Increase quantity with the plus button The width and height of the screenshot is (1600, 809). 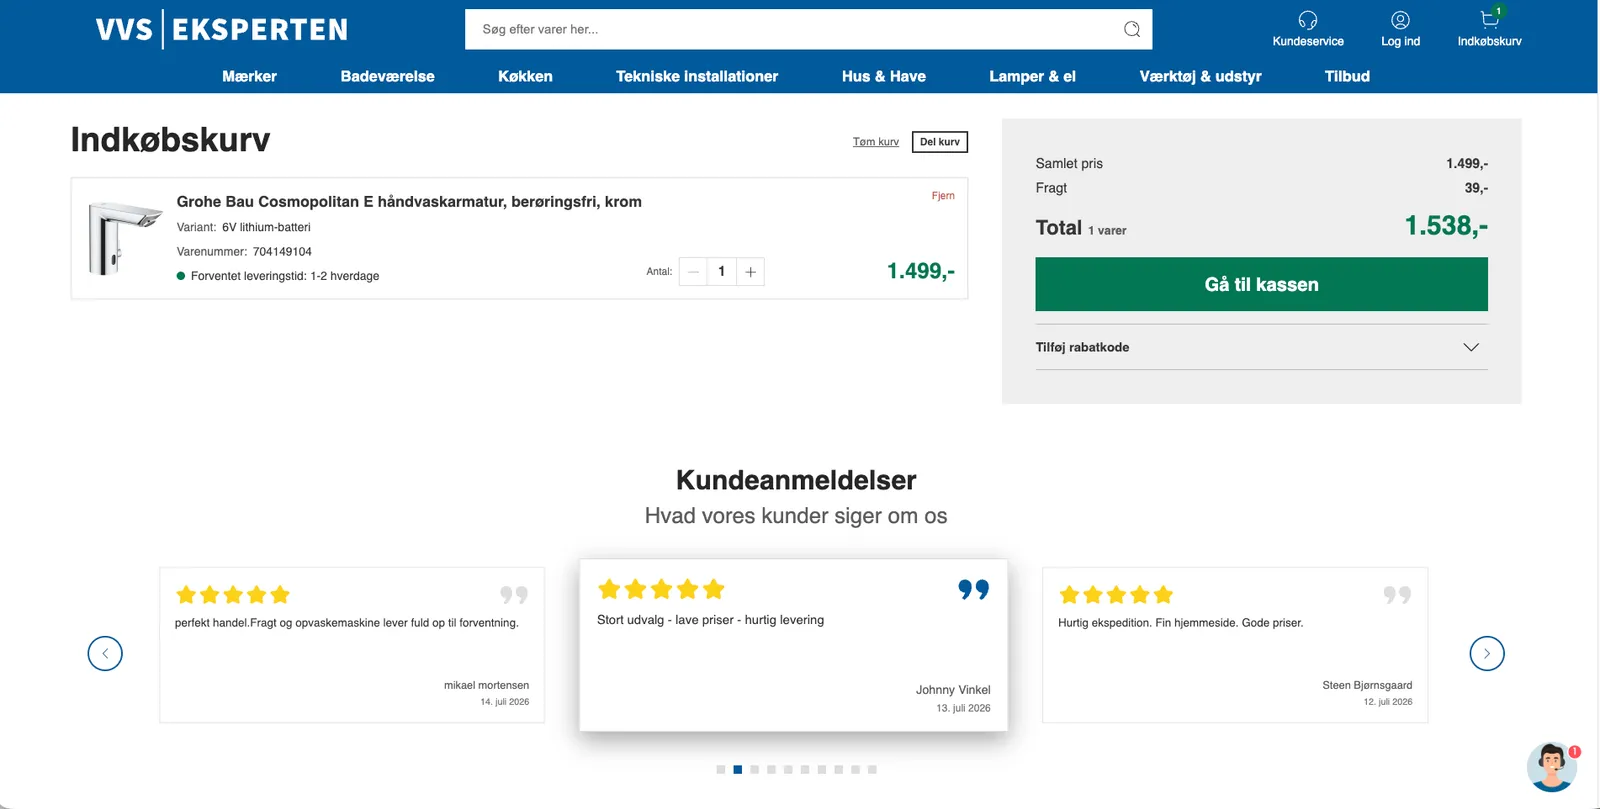(750, 272)
